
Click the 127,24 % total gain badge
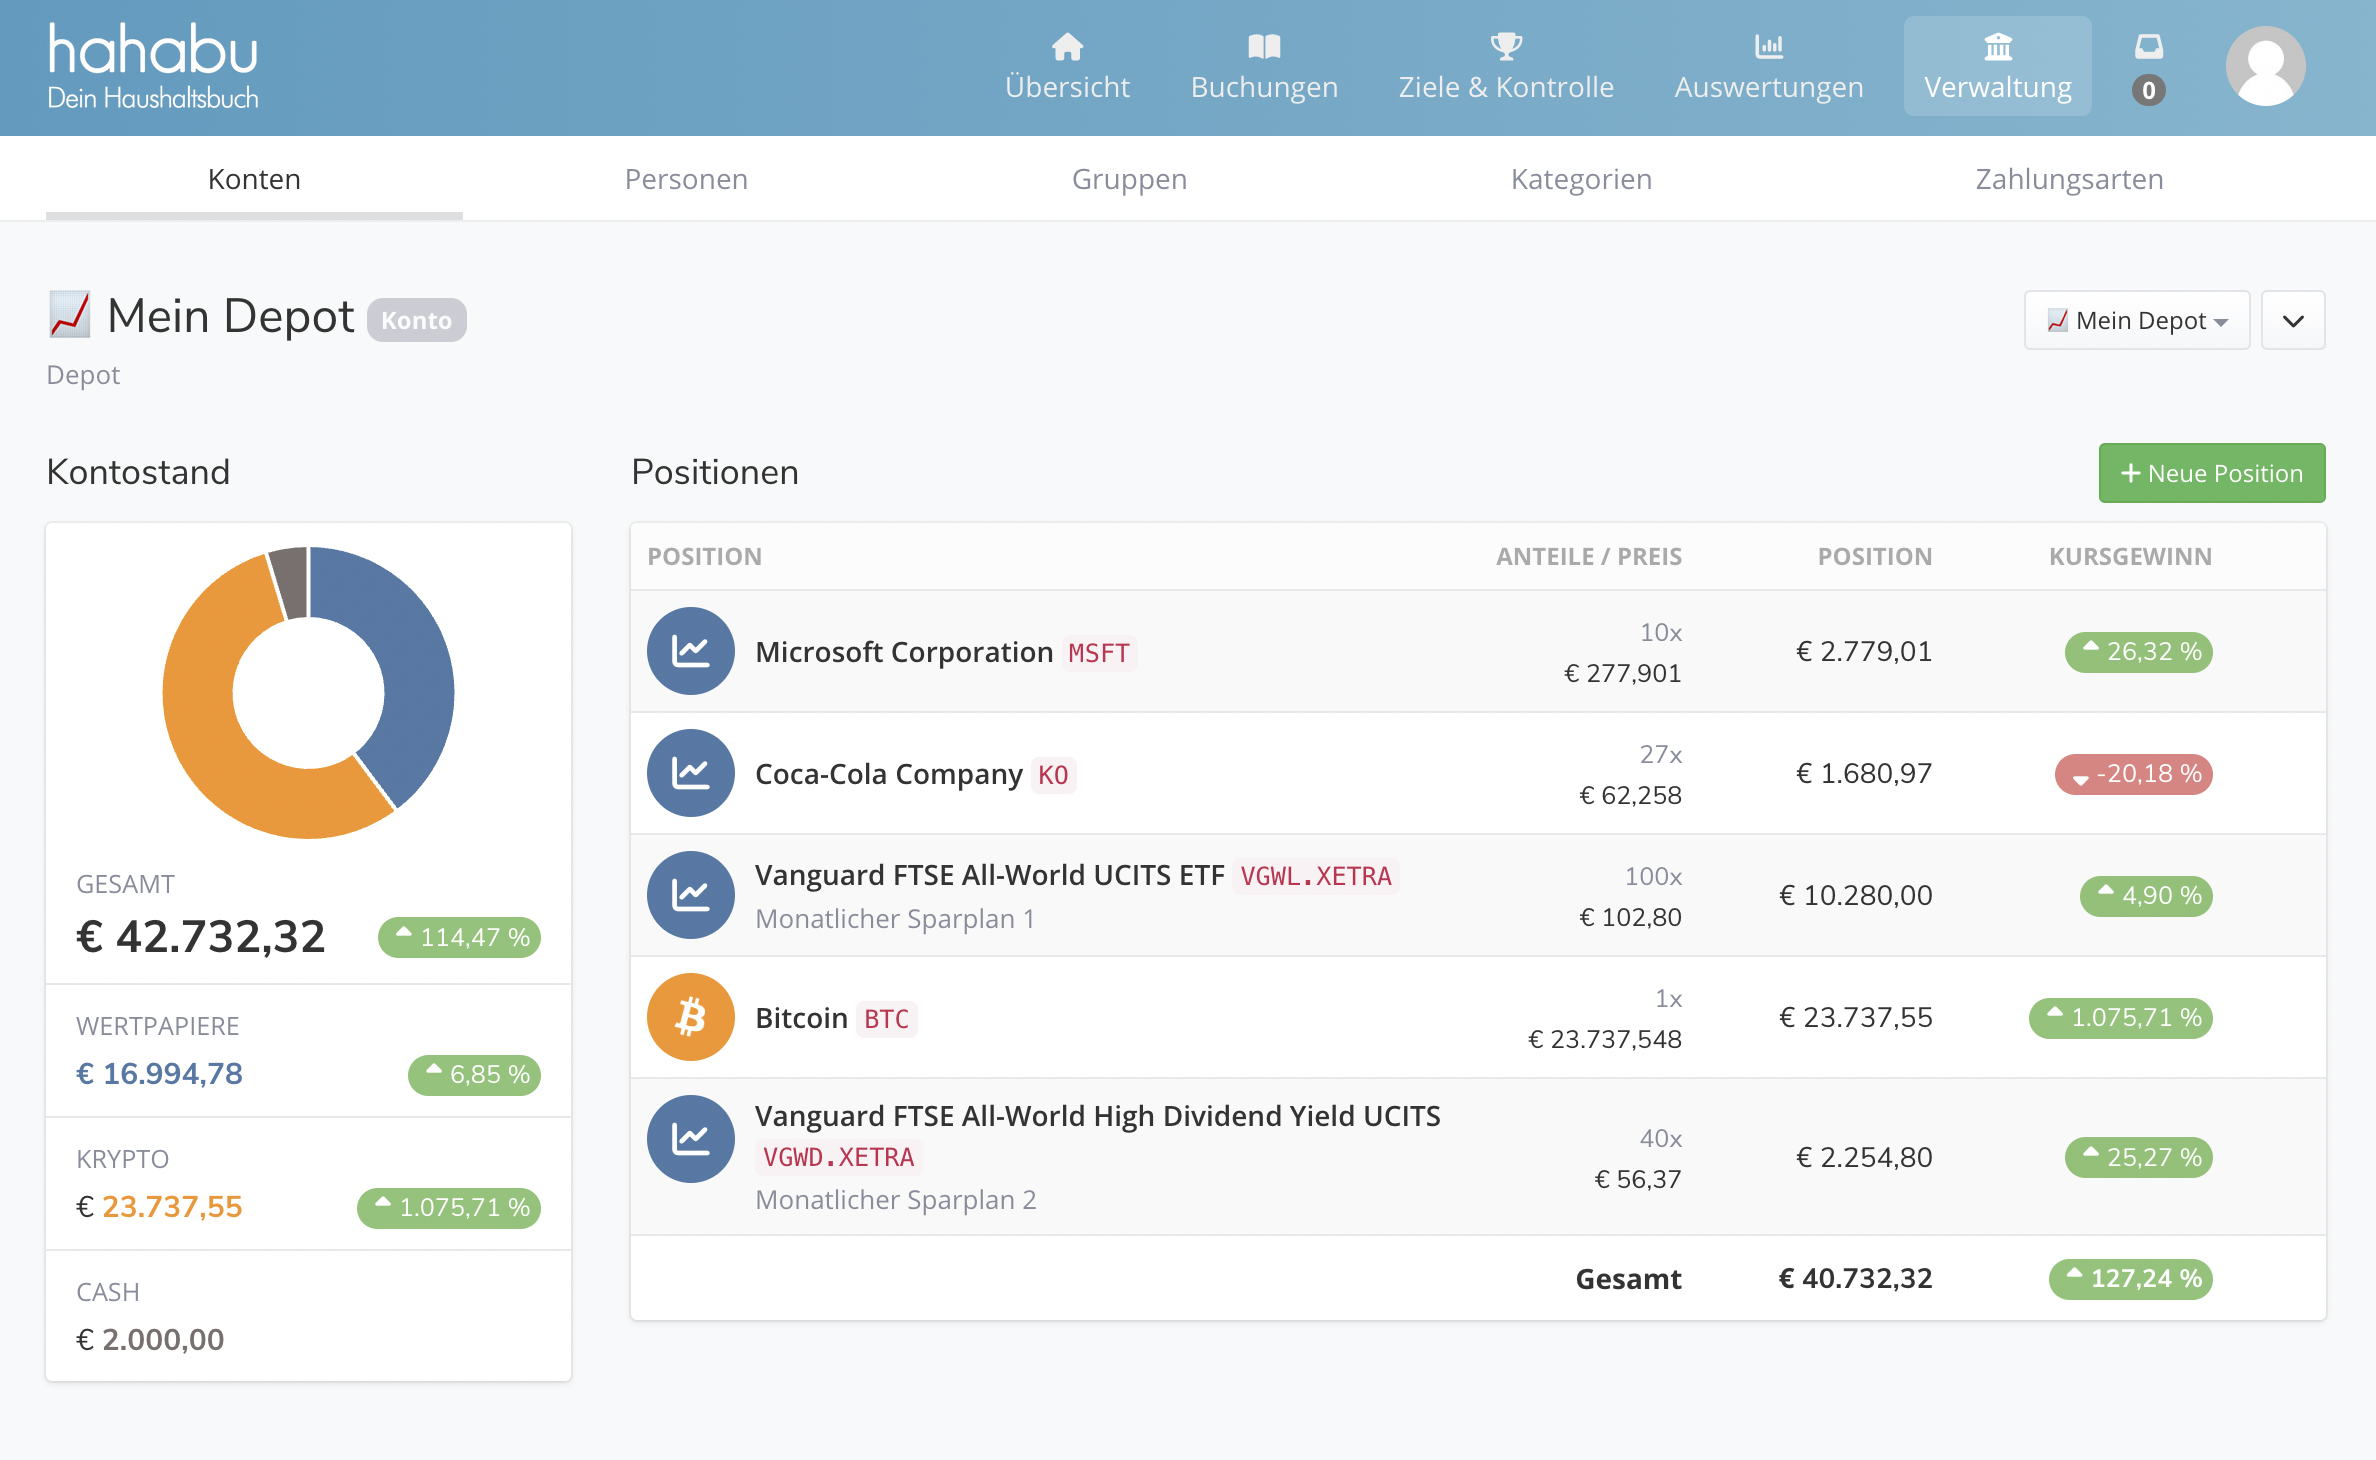tap(2130, 1279)
